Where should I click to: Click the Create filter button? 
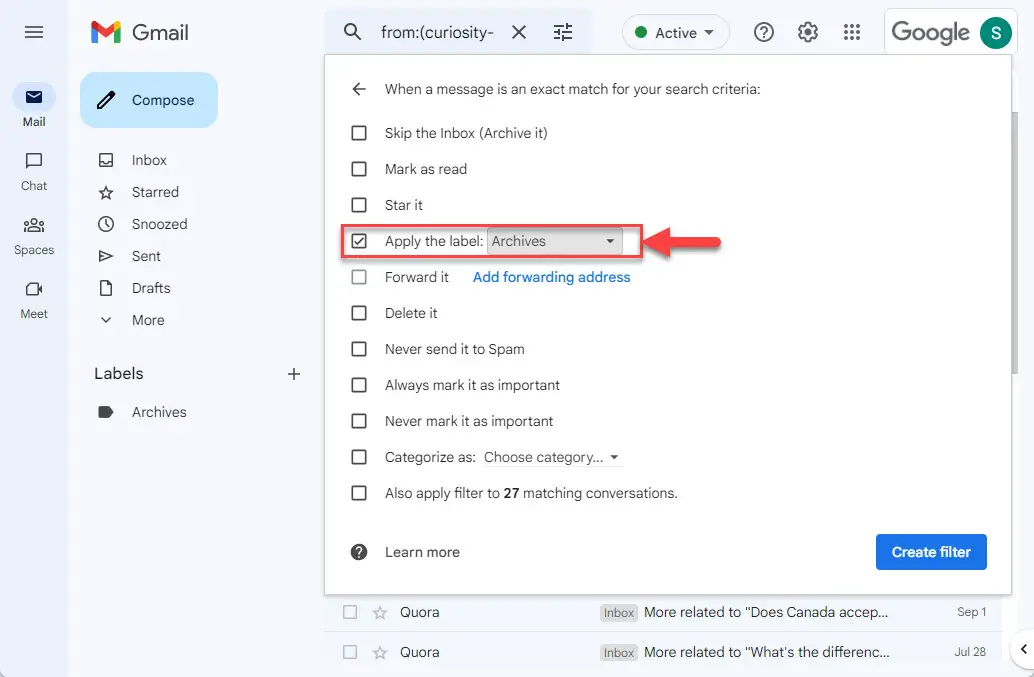[x=930, y=552]
